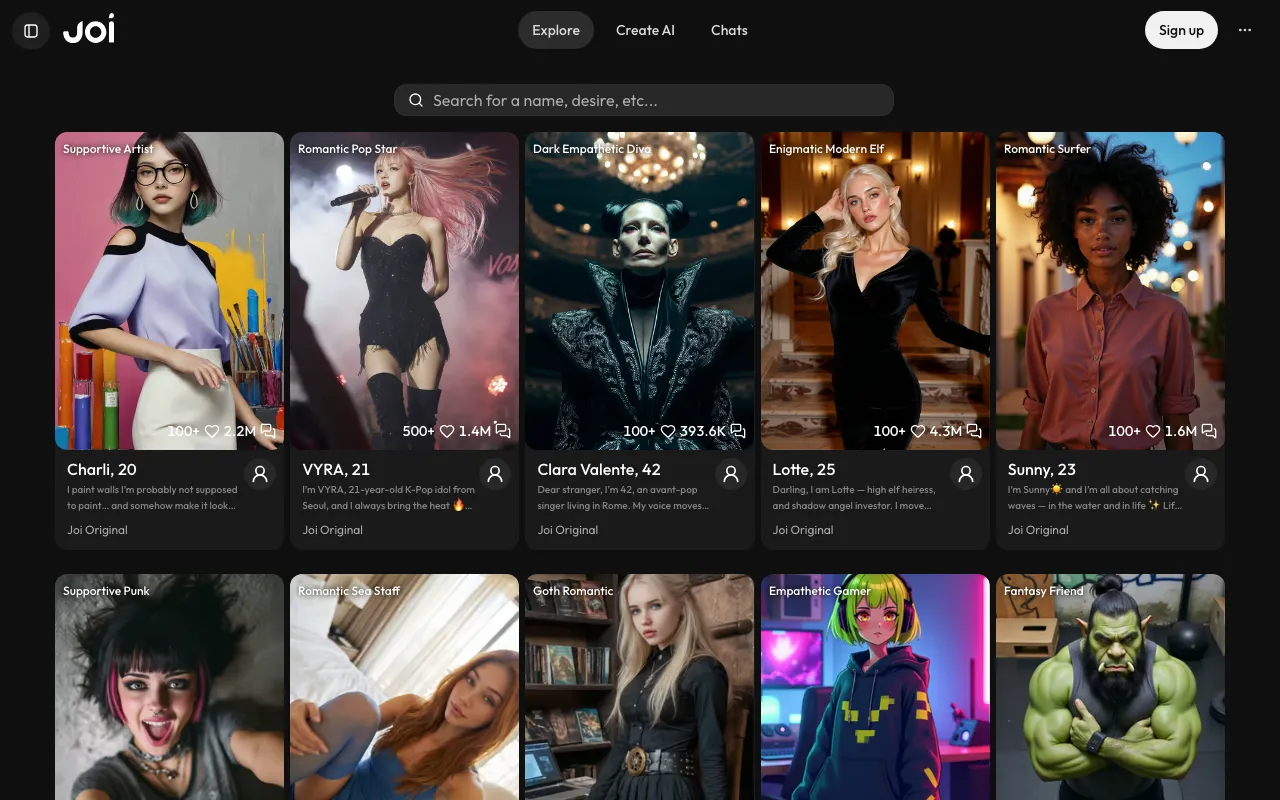
Task: Click chat bubbles icon on Charli's card
Action: [x=268, y=431]
